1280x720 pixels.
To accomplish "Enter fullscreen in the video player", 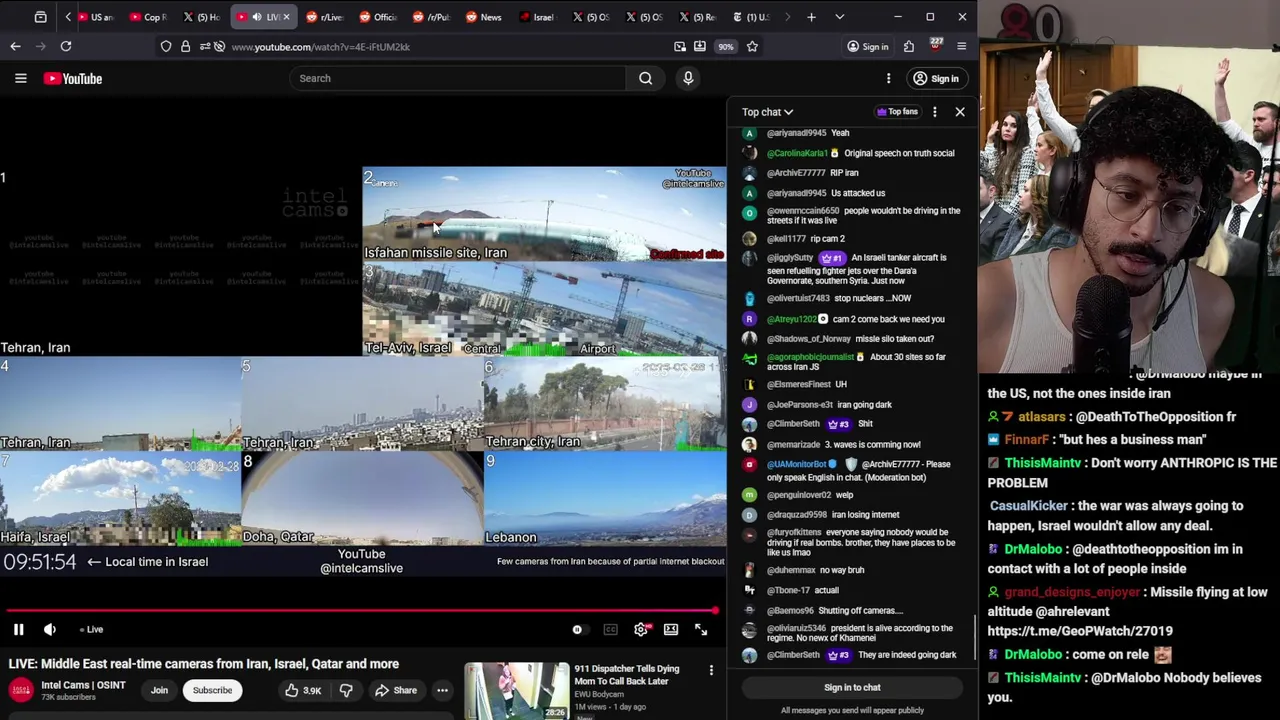I will point(701,629).
